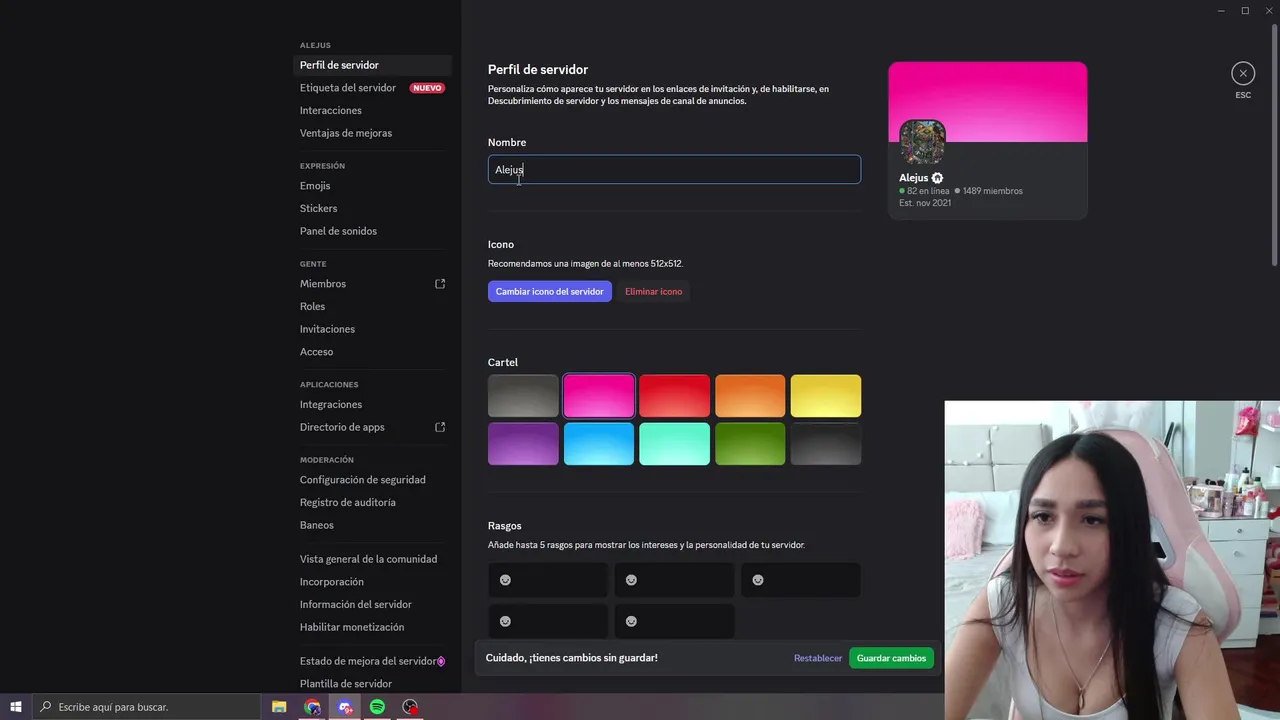1280x720 pixels.
Task: Select the red banner color
Action: (x=674, y=396)
